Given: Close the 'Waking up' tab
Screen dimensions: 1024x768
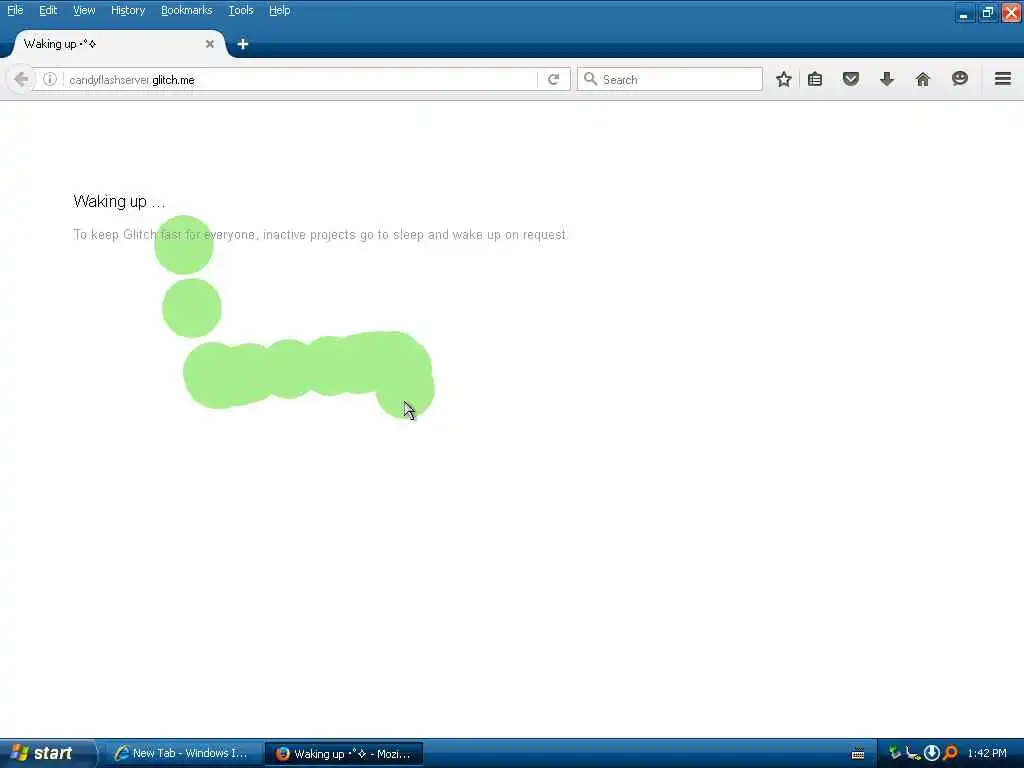Looking at the screenshot, I should (210, 44).
